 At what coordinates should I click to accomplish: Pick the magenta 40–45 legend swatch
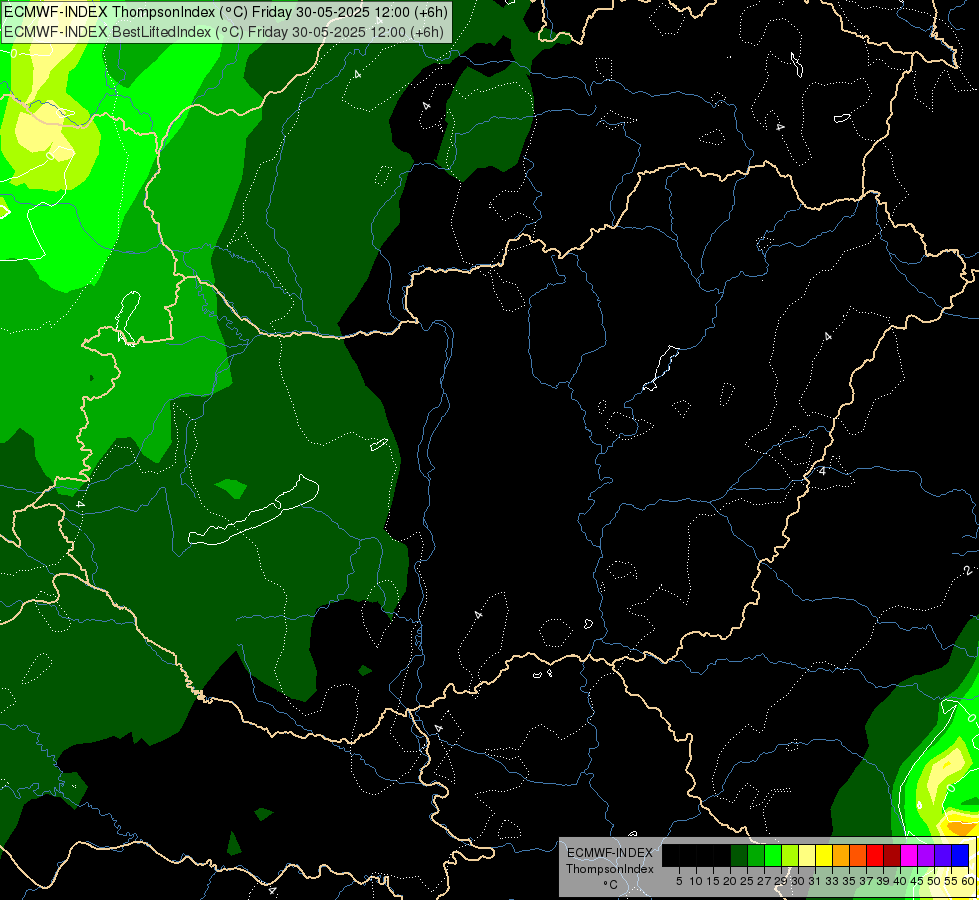point(908,855)
